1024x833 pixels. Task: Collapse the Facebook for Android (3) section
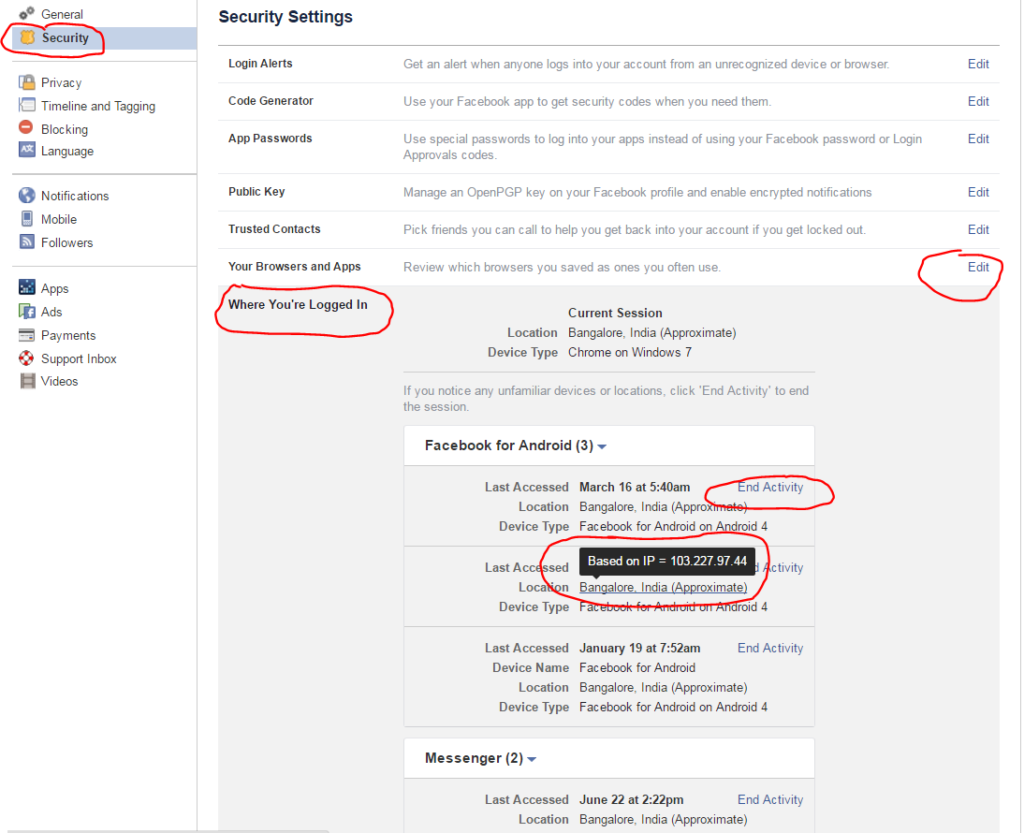point(601,447)
